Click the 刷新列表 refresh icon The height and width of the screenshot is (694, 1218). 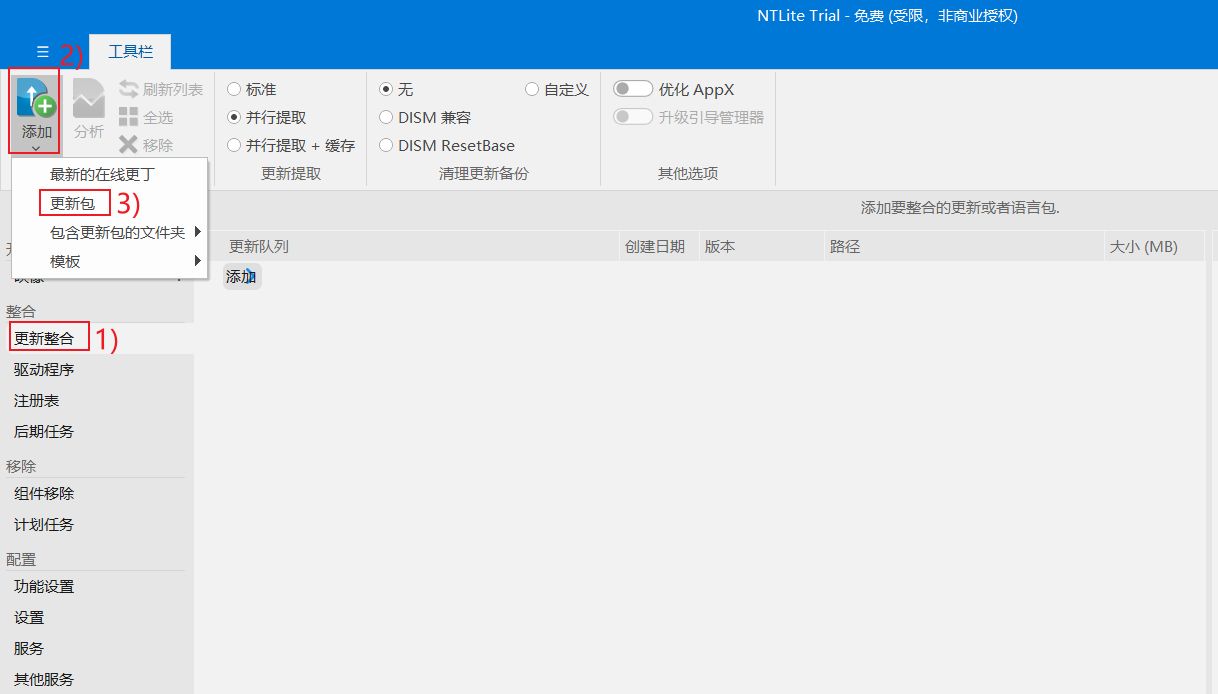(x=128, y=90)
